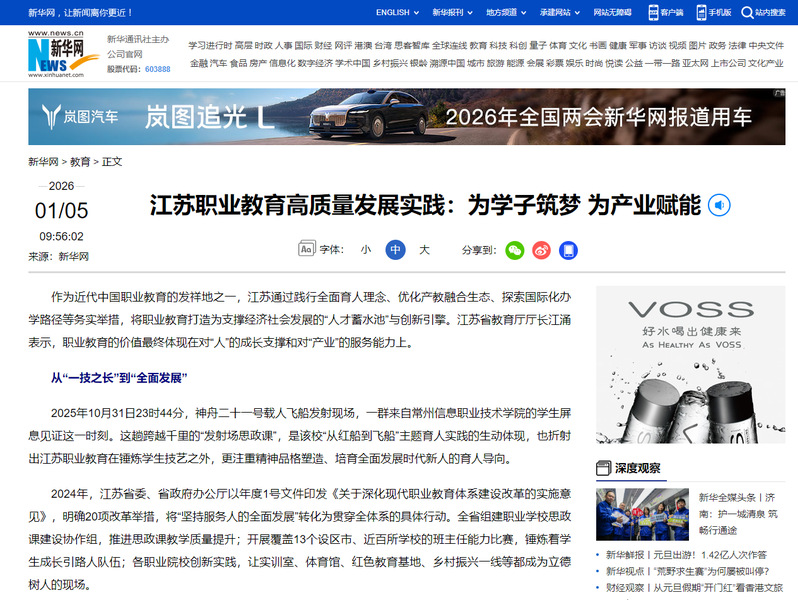Open the 新华全媒头条 news thumbnail

(x=641, y=513)
